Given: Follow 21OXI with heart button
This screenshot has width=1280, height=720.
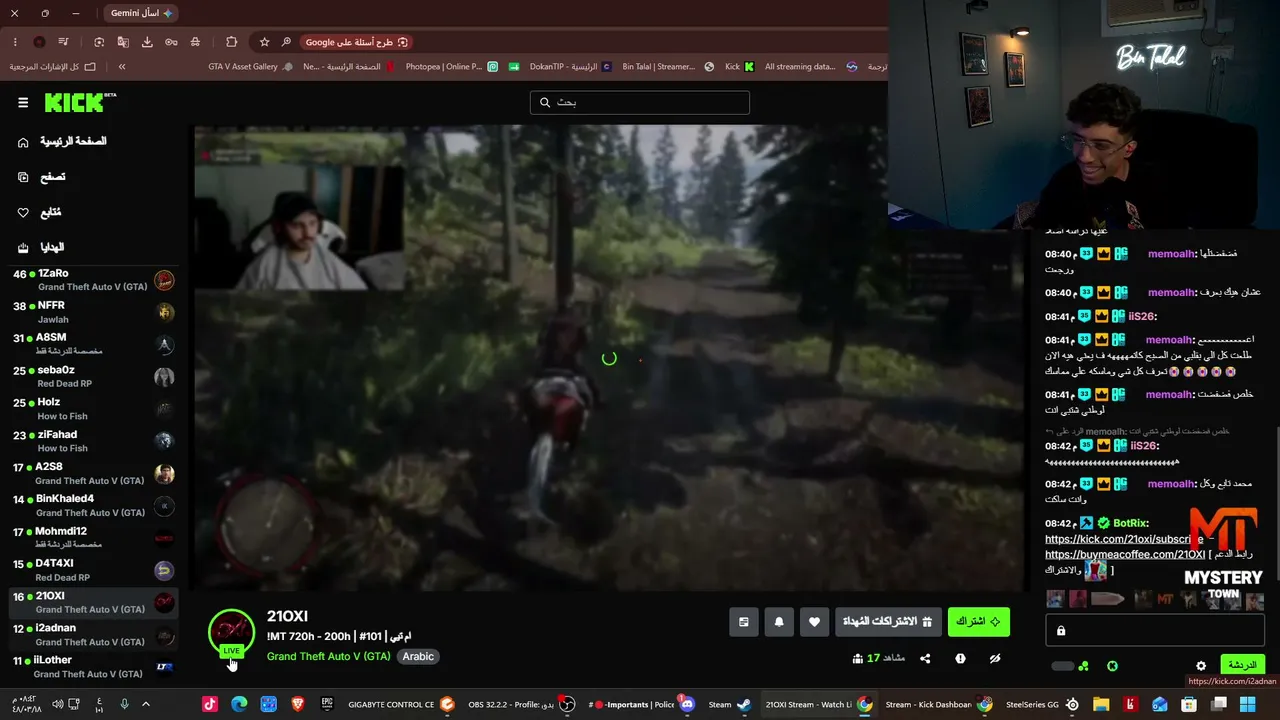Looking at the screenshot, I should [814, 622].
